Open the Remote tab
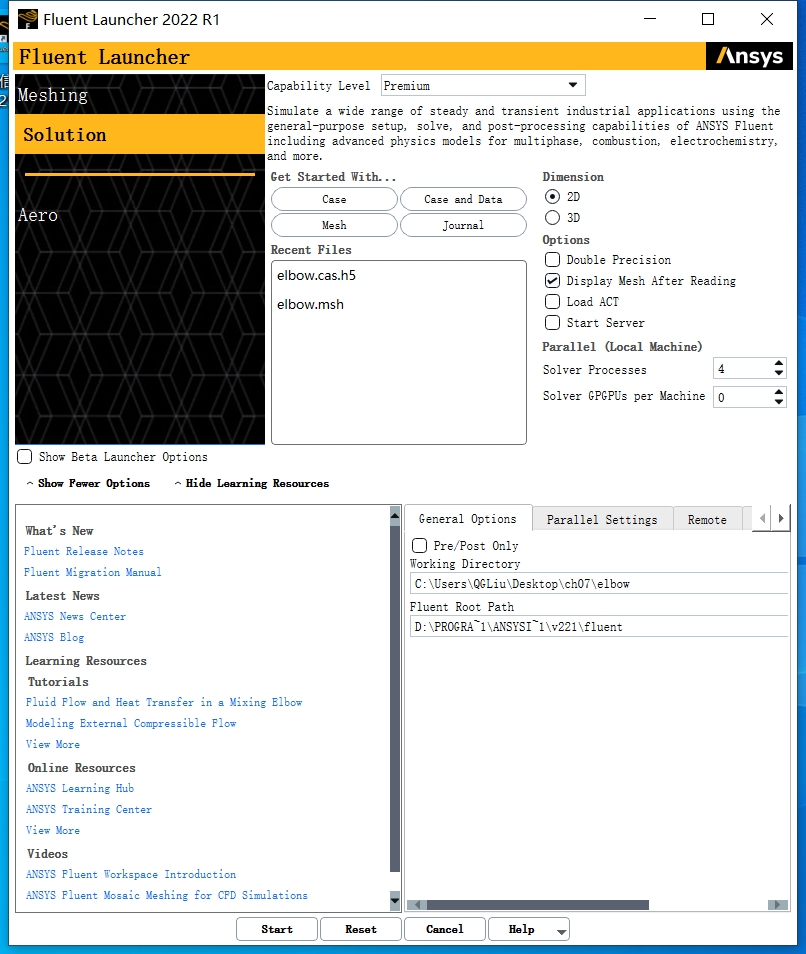This screenshot has height=954, width=806. 707,520
